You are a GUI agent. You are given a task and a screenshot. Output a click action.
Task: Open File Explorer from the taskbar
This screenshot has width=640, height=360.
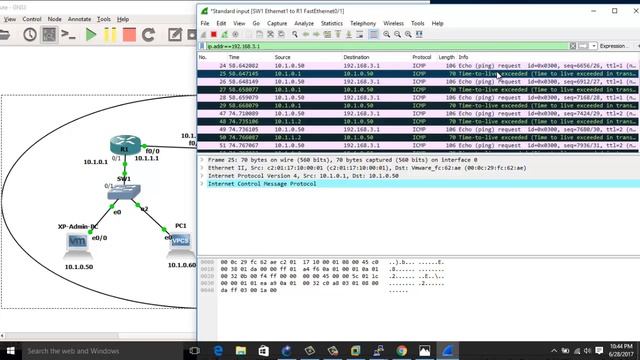(x=241, y=351)
